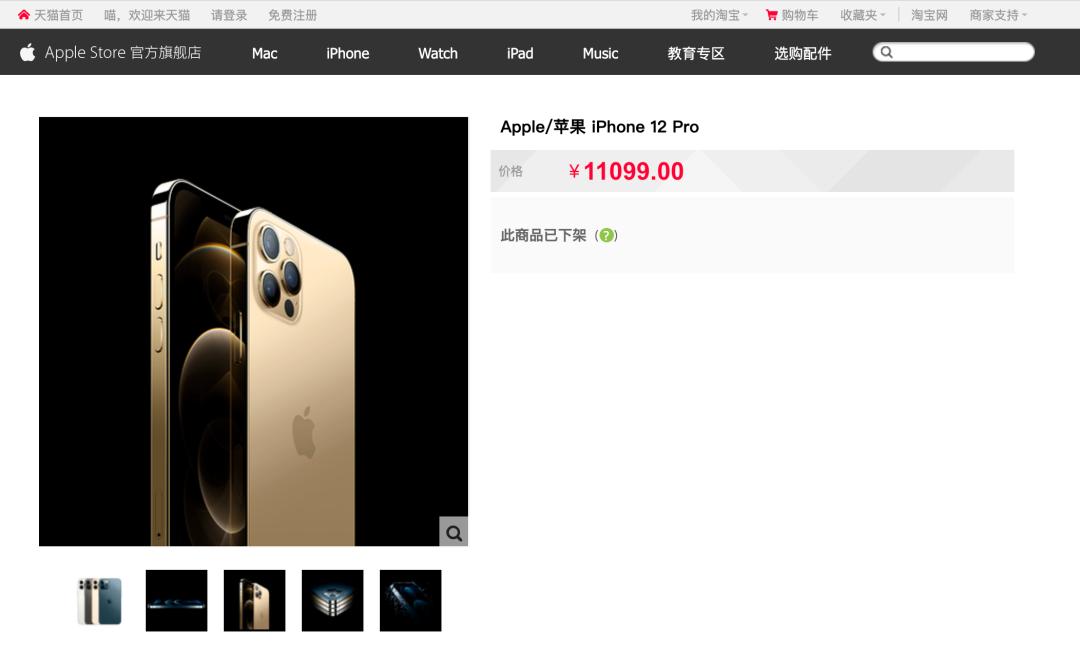The image size is (1080, 652).
Task: Open the 淘宝网 link
Action: click(929, 15)
